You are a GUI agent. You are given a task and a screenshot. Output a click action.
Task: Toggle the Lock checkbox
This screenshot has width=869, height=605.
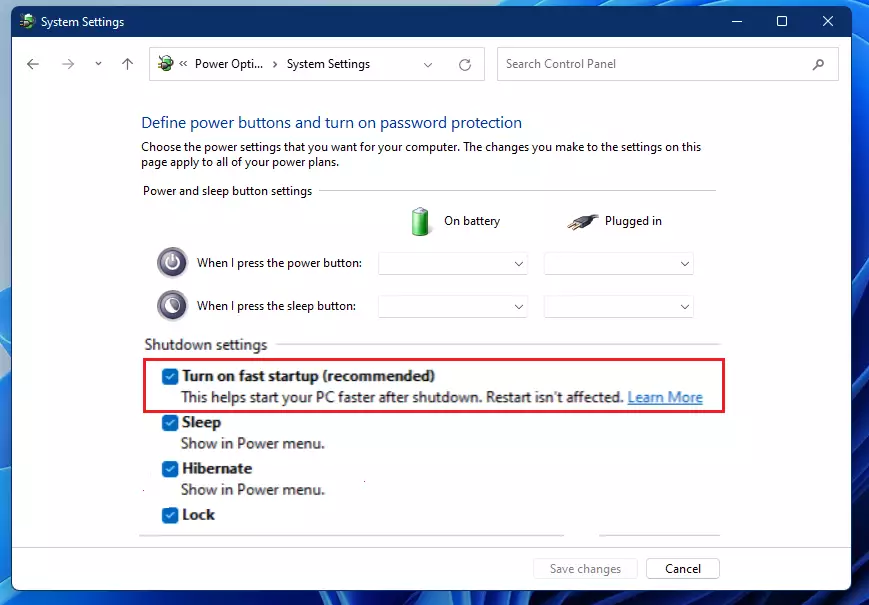click(170, 515)
